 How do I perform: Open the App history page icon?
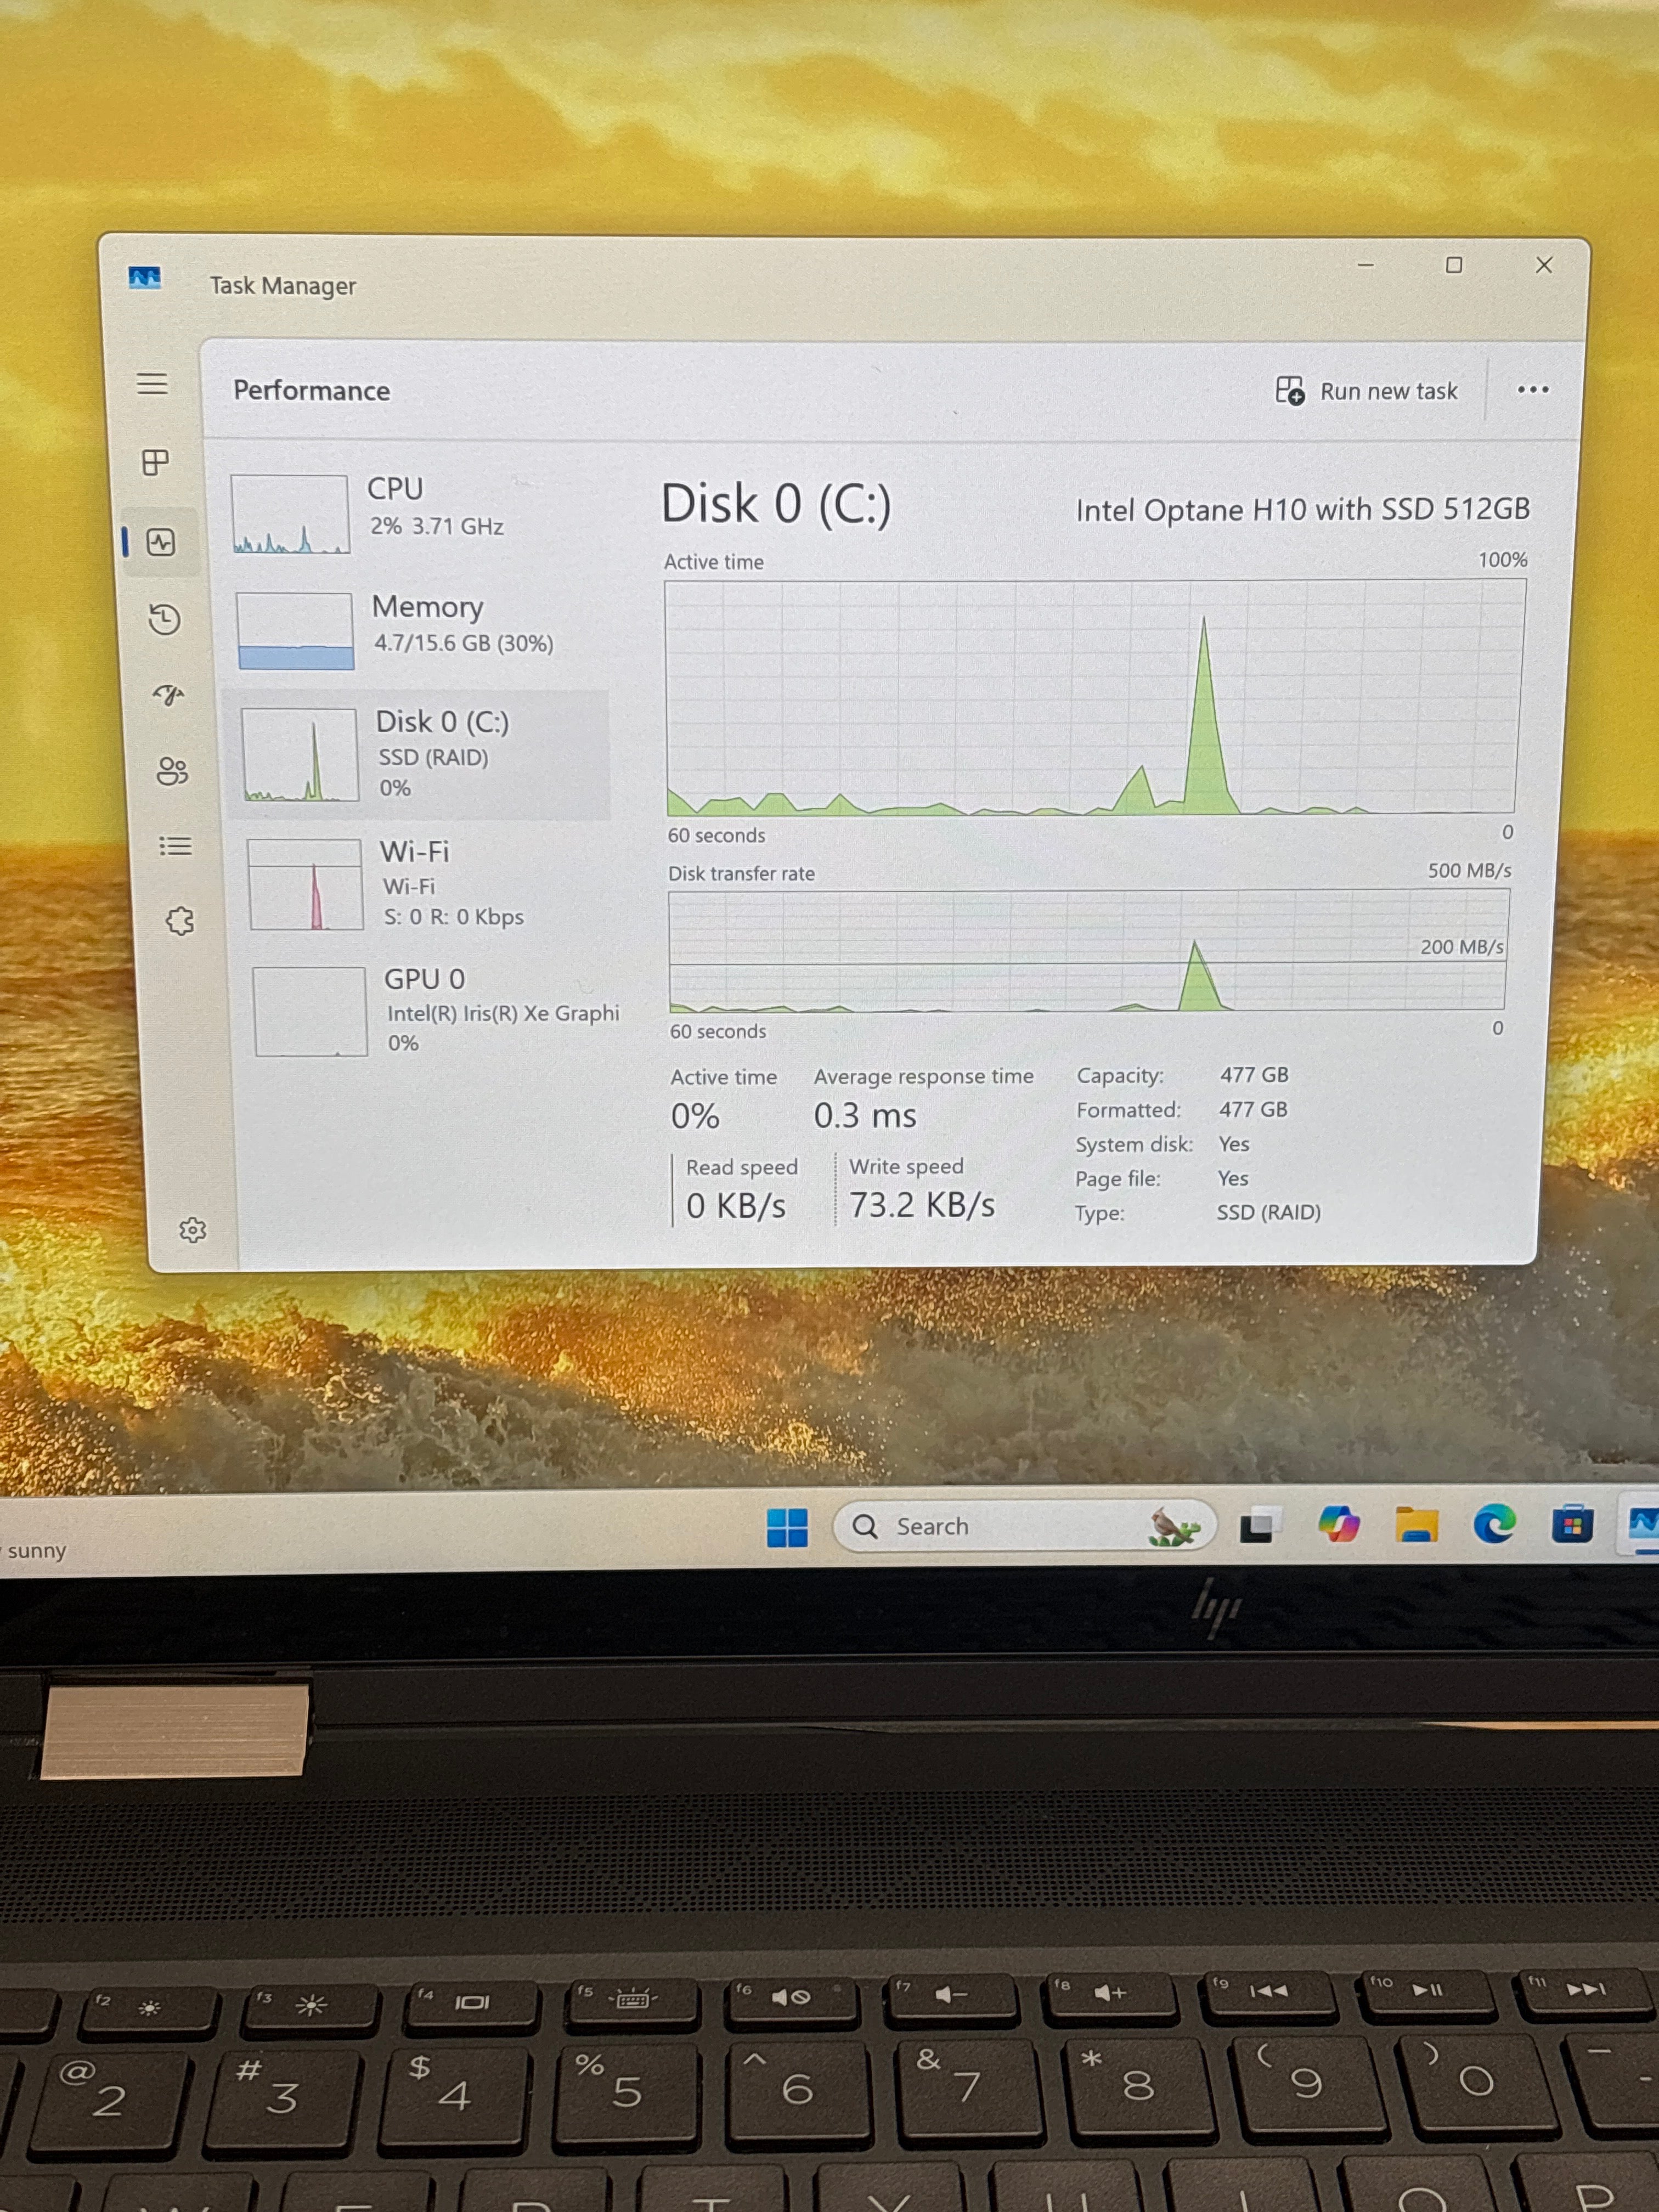pos(164,619)
